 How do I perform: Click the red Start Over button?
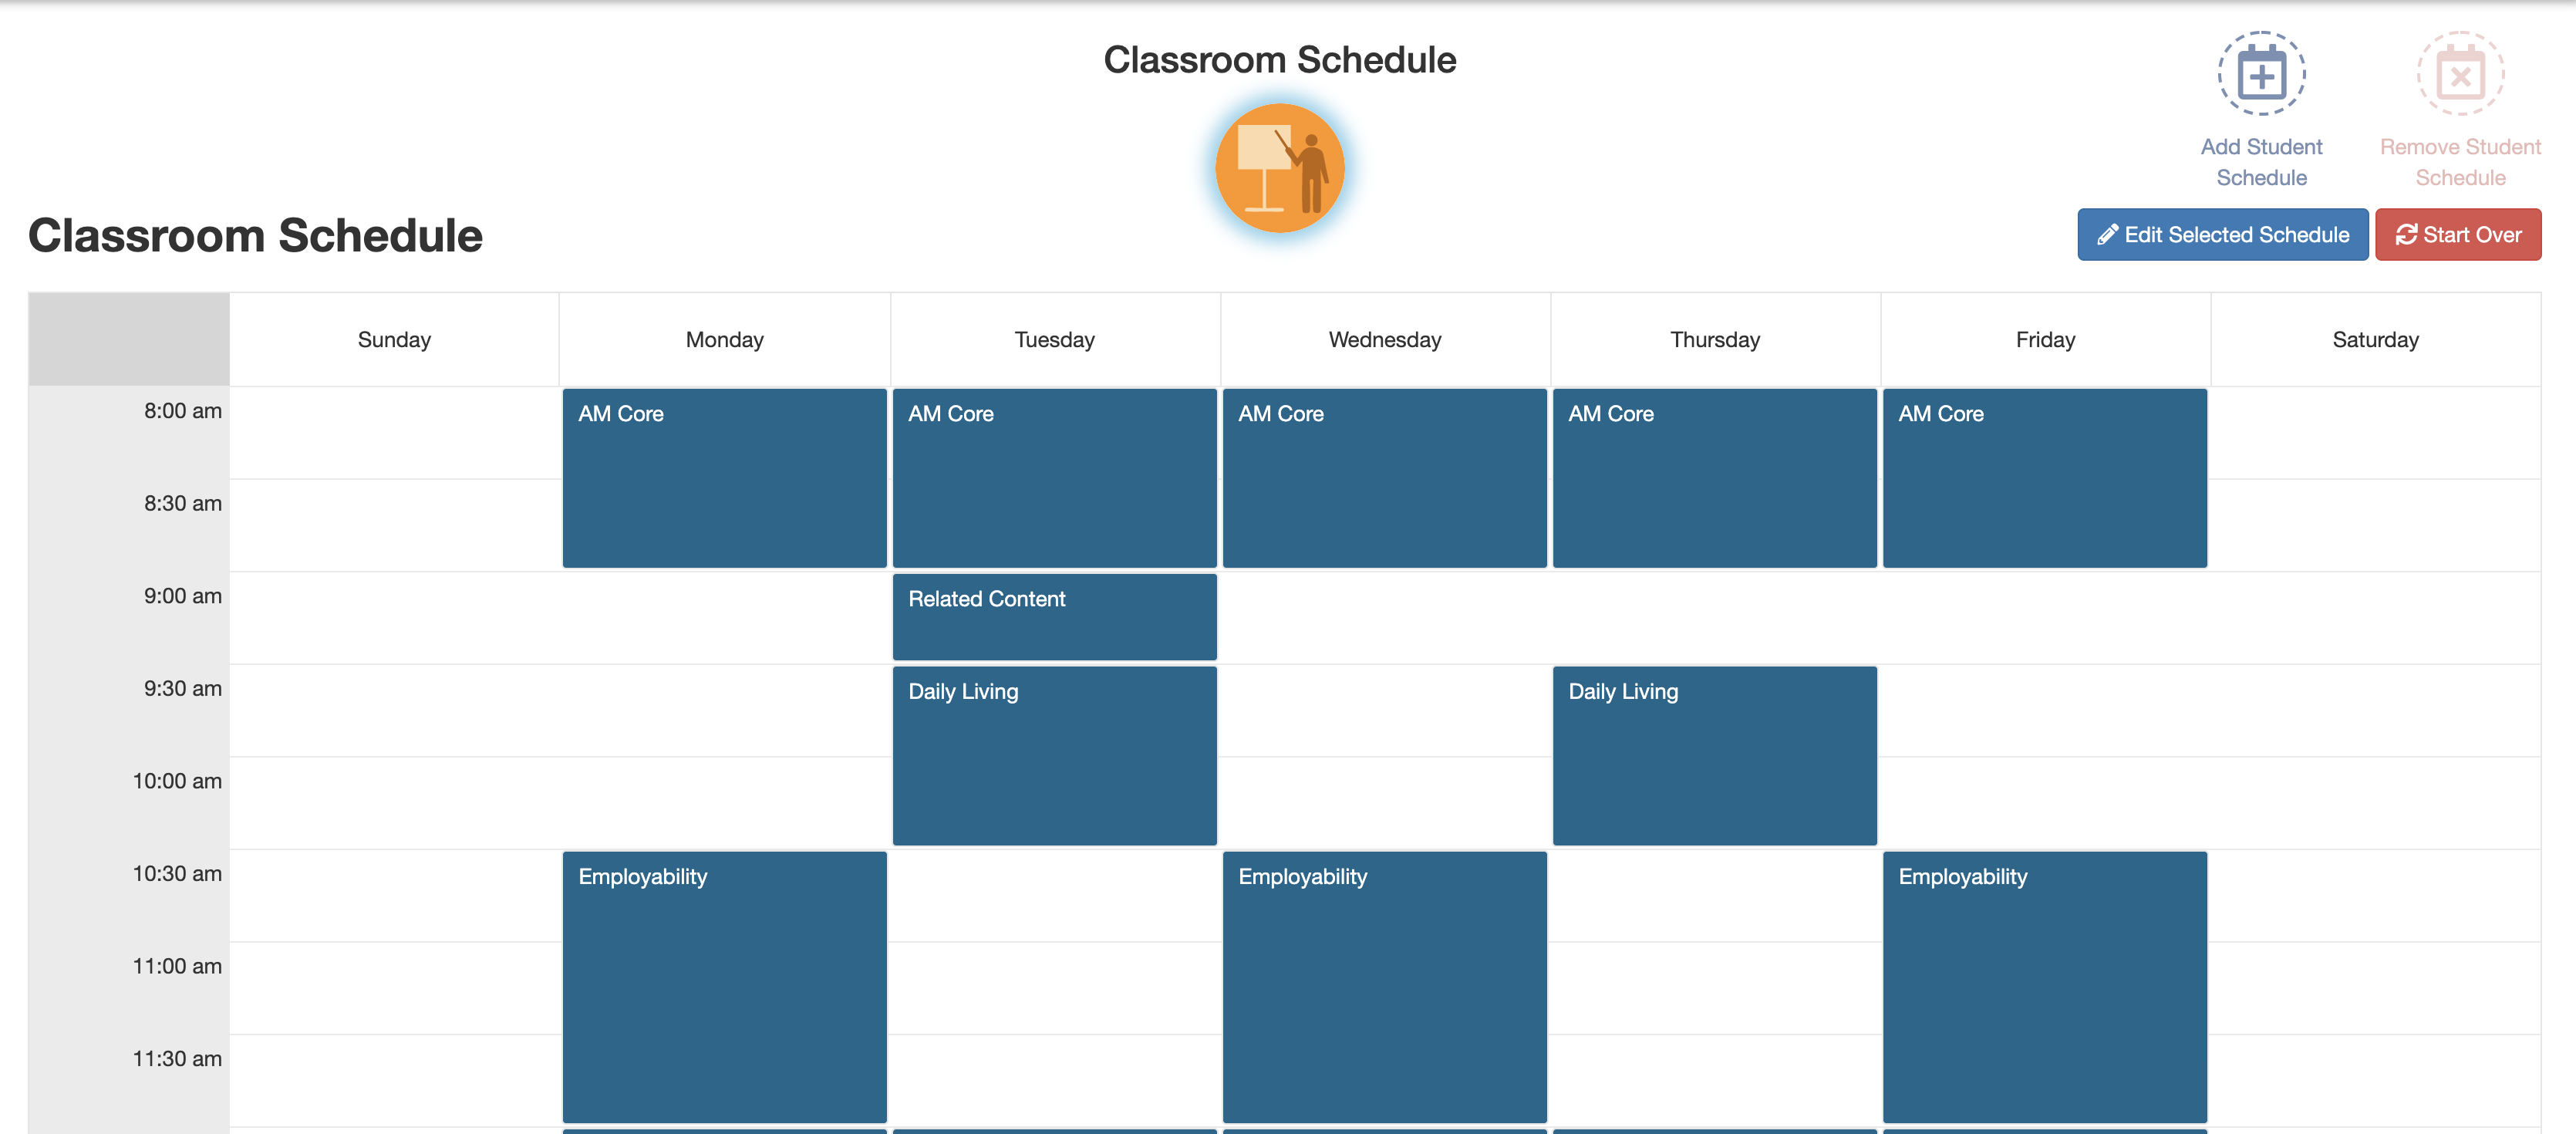(x=2457, y=235)
